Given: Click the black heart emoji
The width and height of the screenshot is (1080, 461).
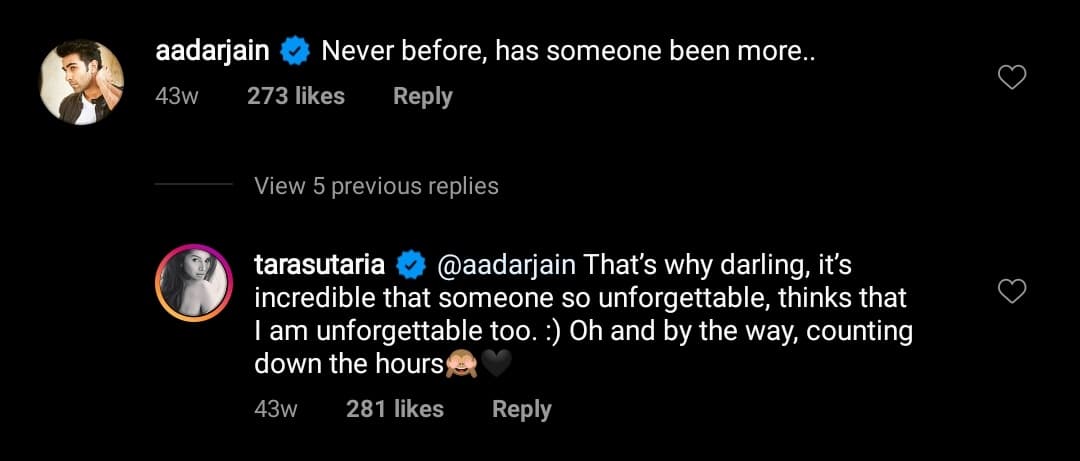Looking at the screenshot, I should coord(496,365).
